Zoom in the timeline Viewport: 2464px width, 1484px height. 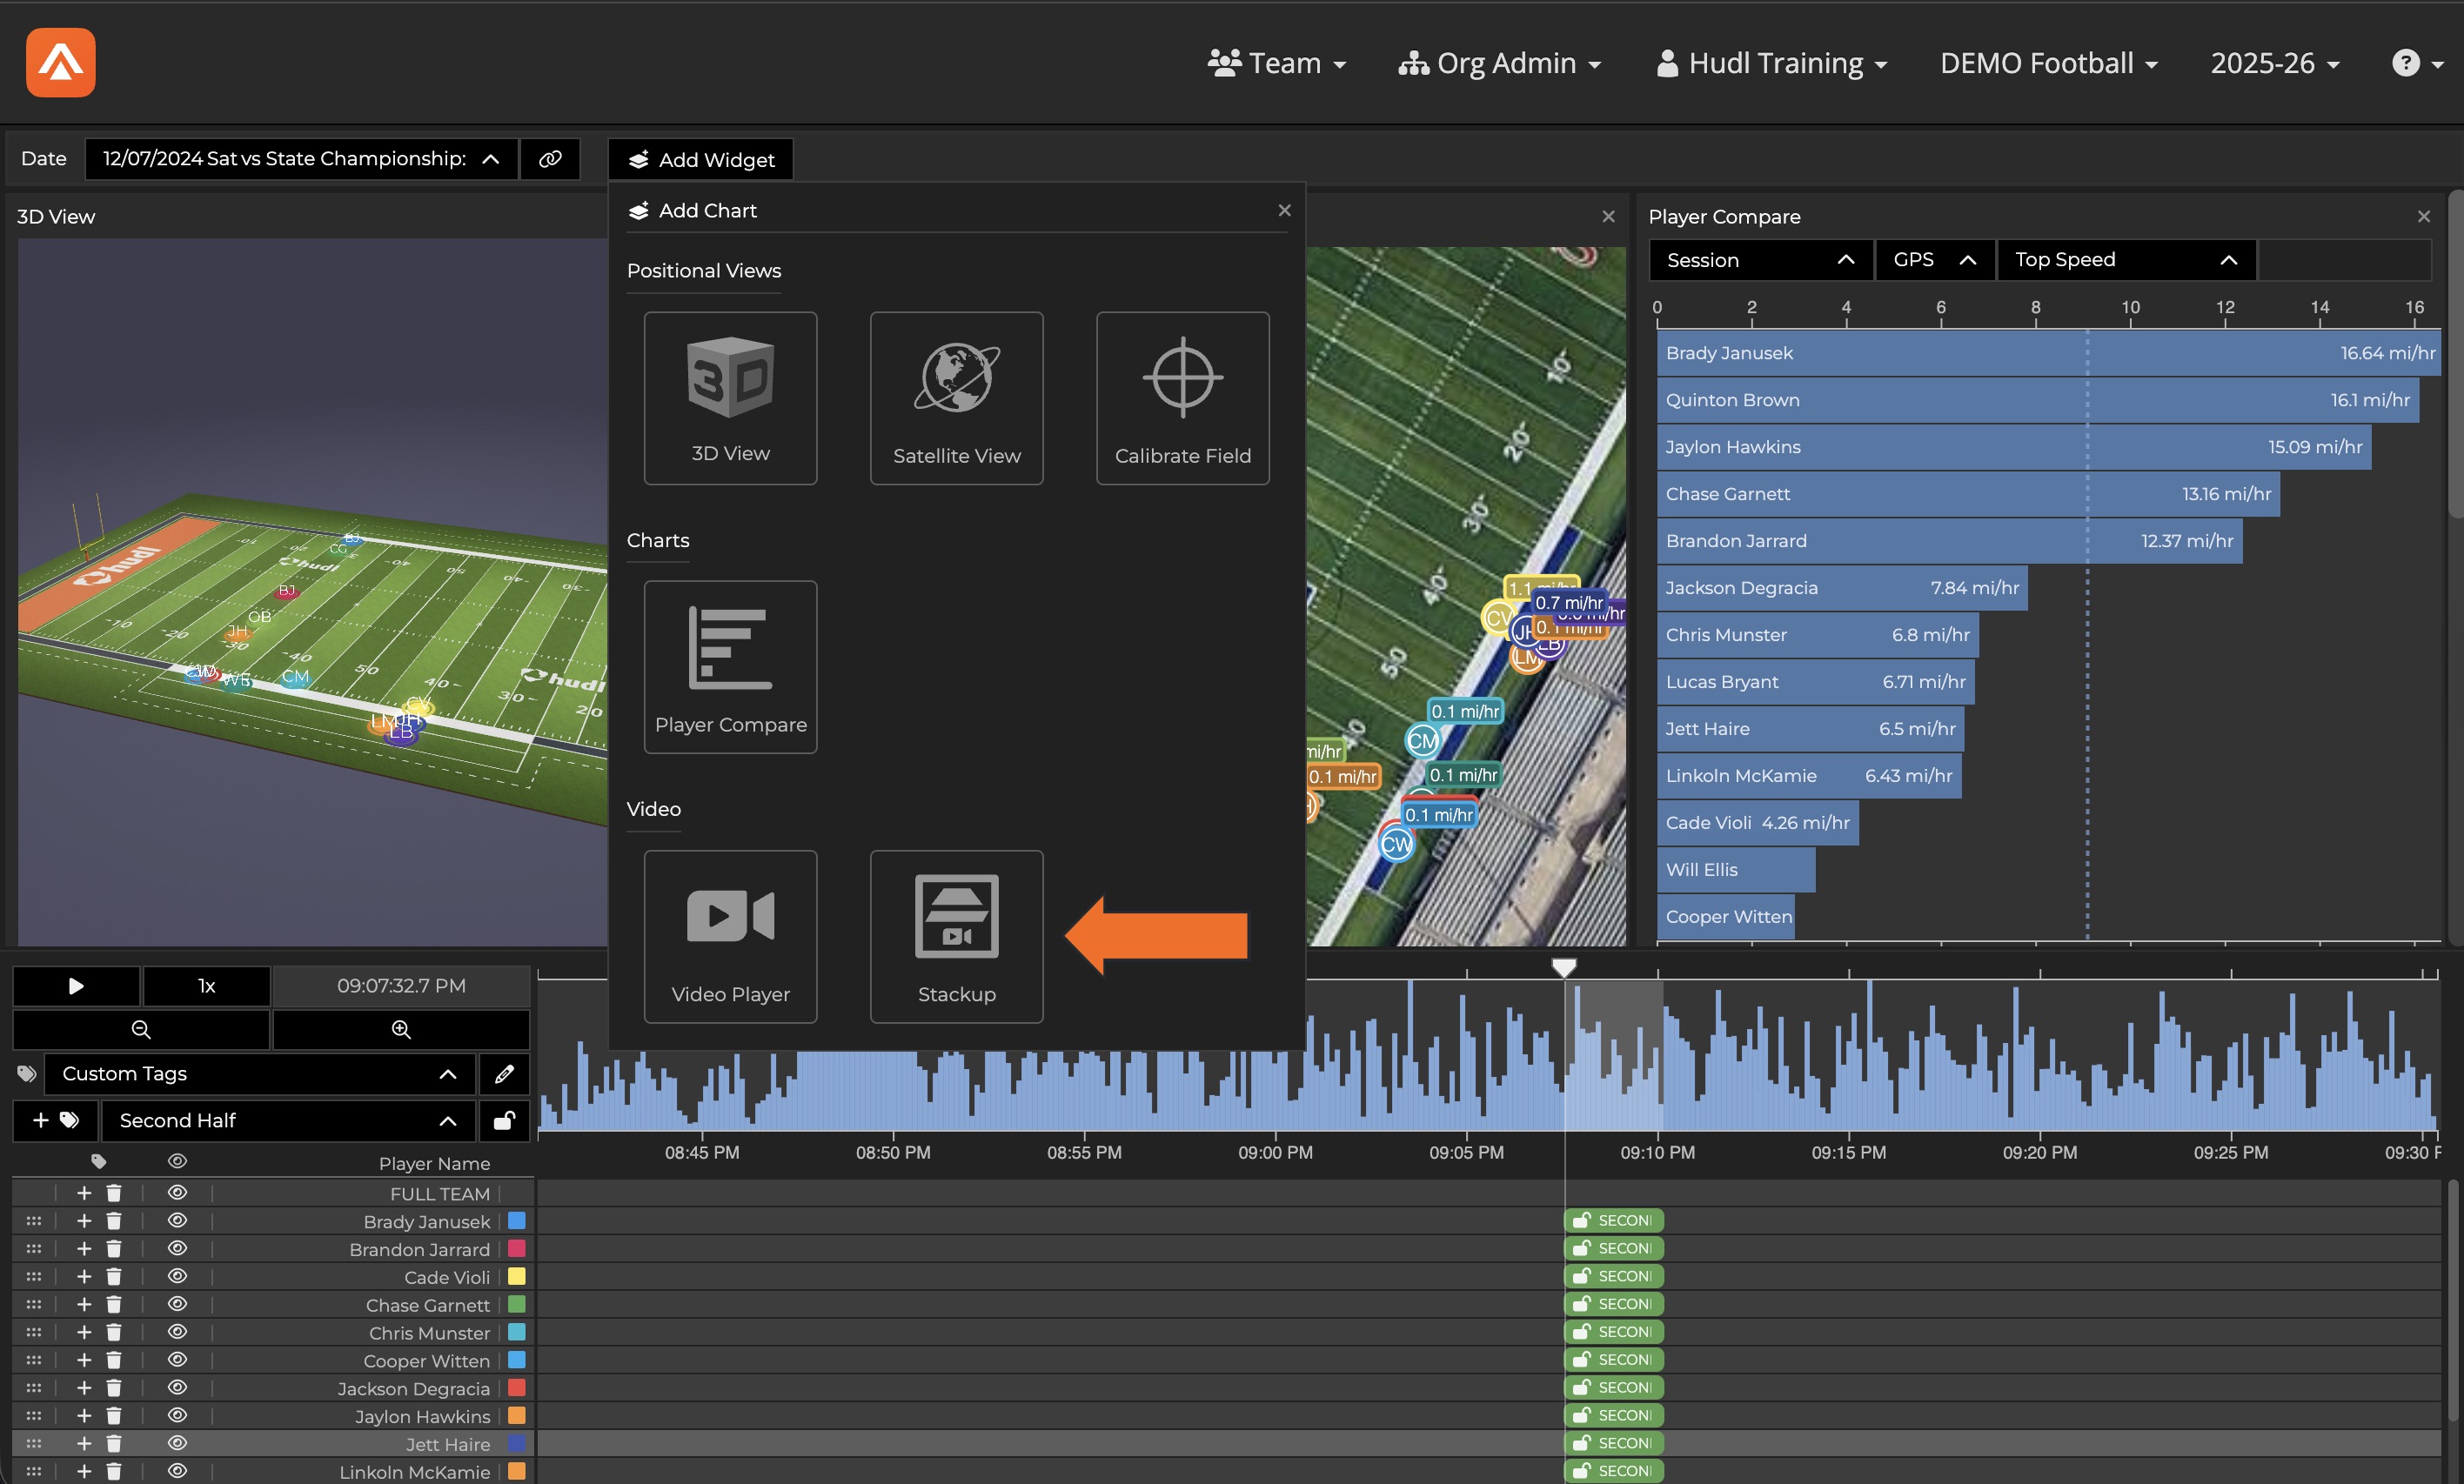[x=401, y=1029]
